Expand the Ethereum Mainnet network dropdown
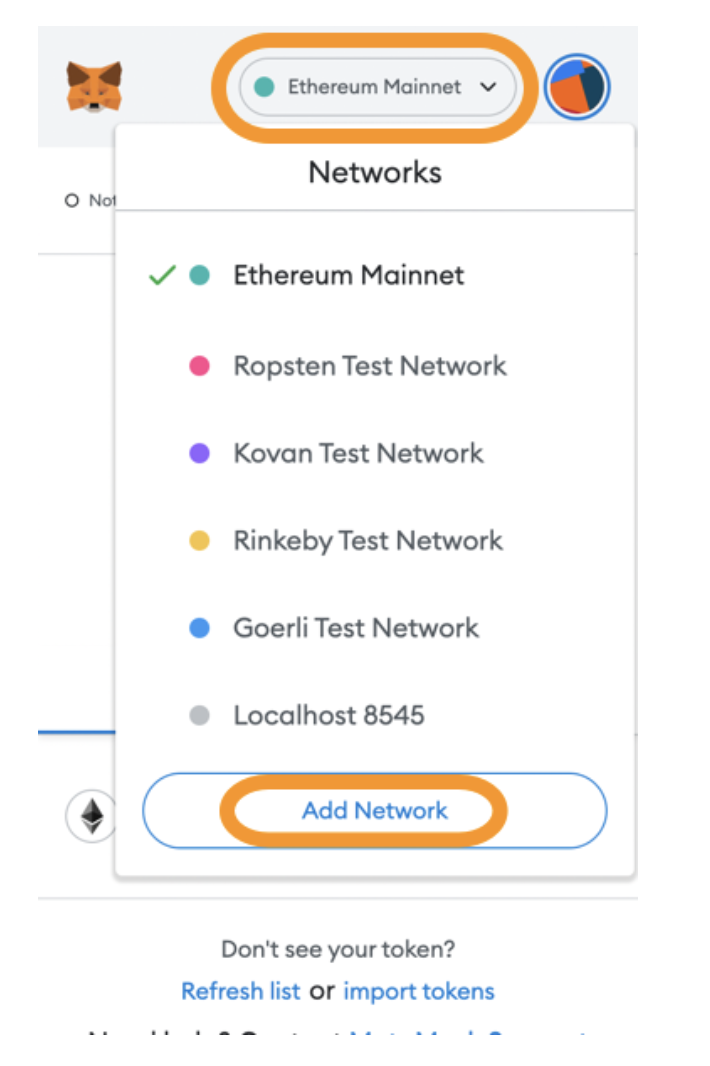710x1066 pixels. (x=377, y=87)
